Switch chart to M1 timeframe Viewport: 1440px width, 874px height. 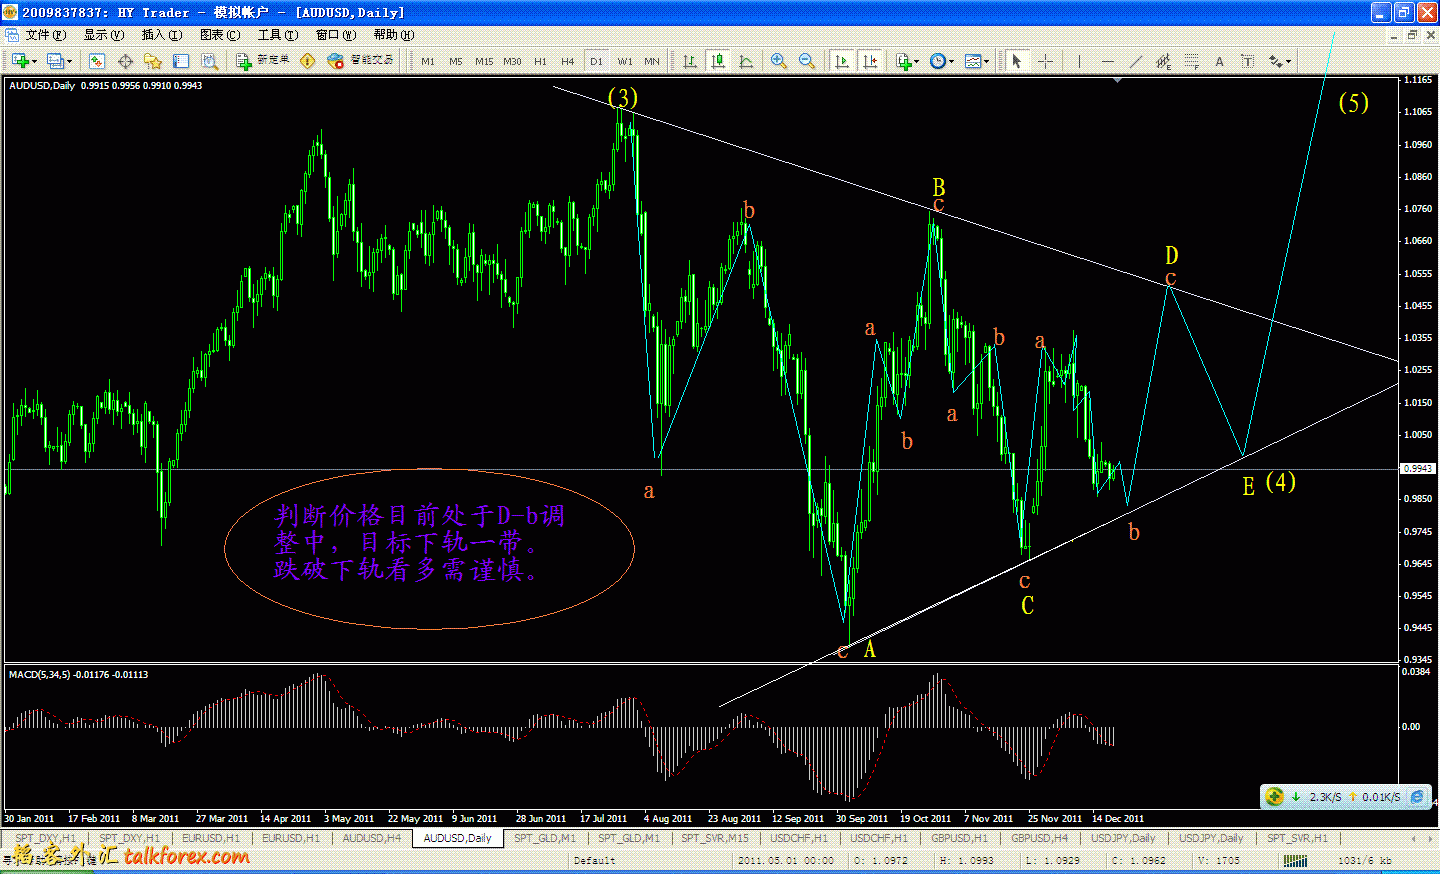click(428, 61)
